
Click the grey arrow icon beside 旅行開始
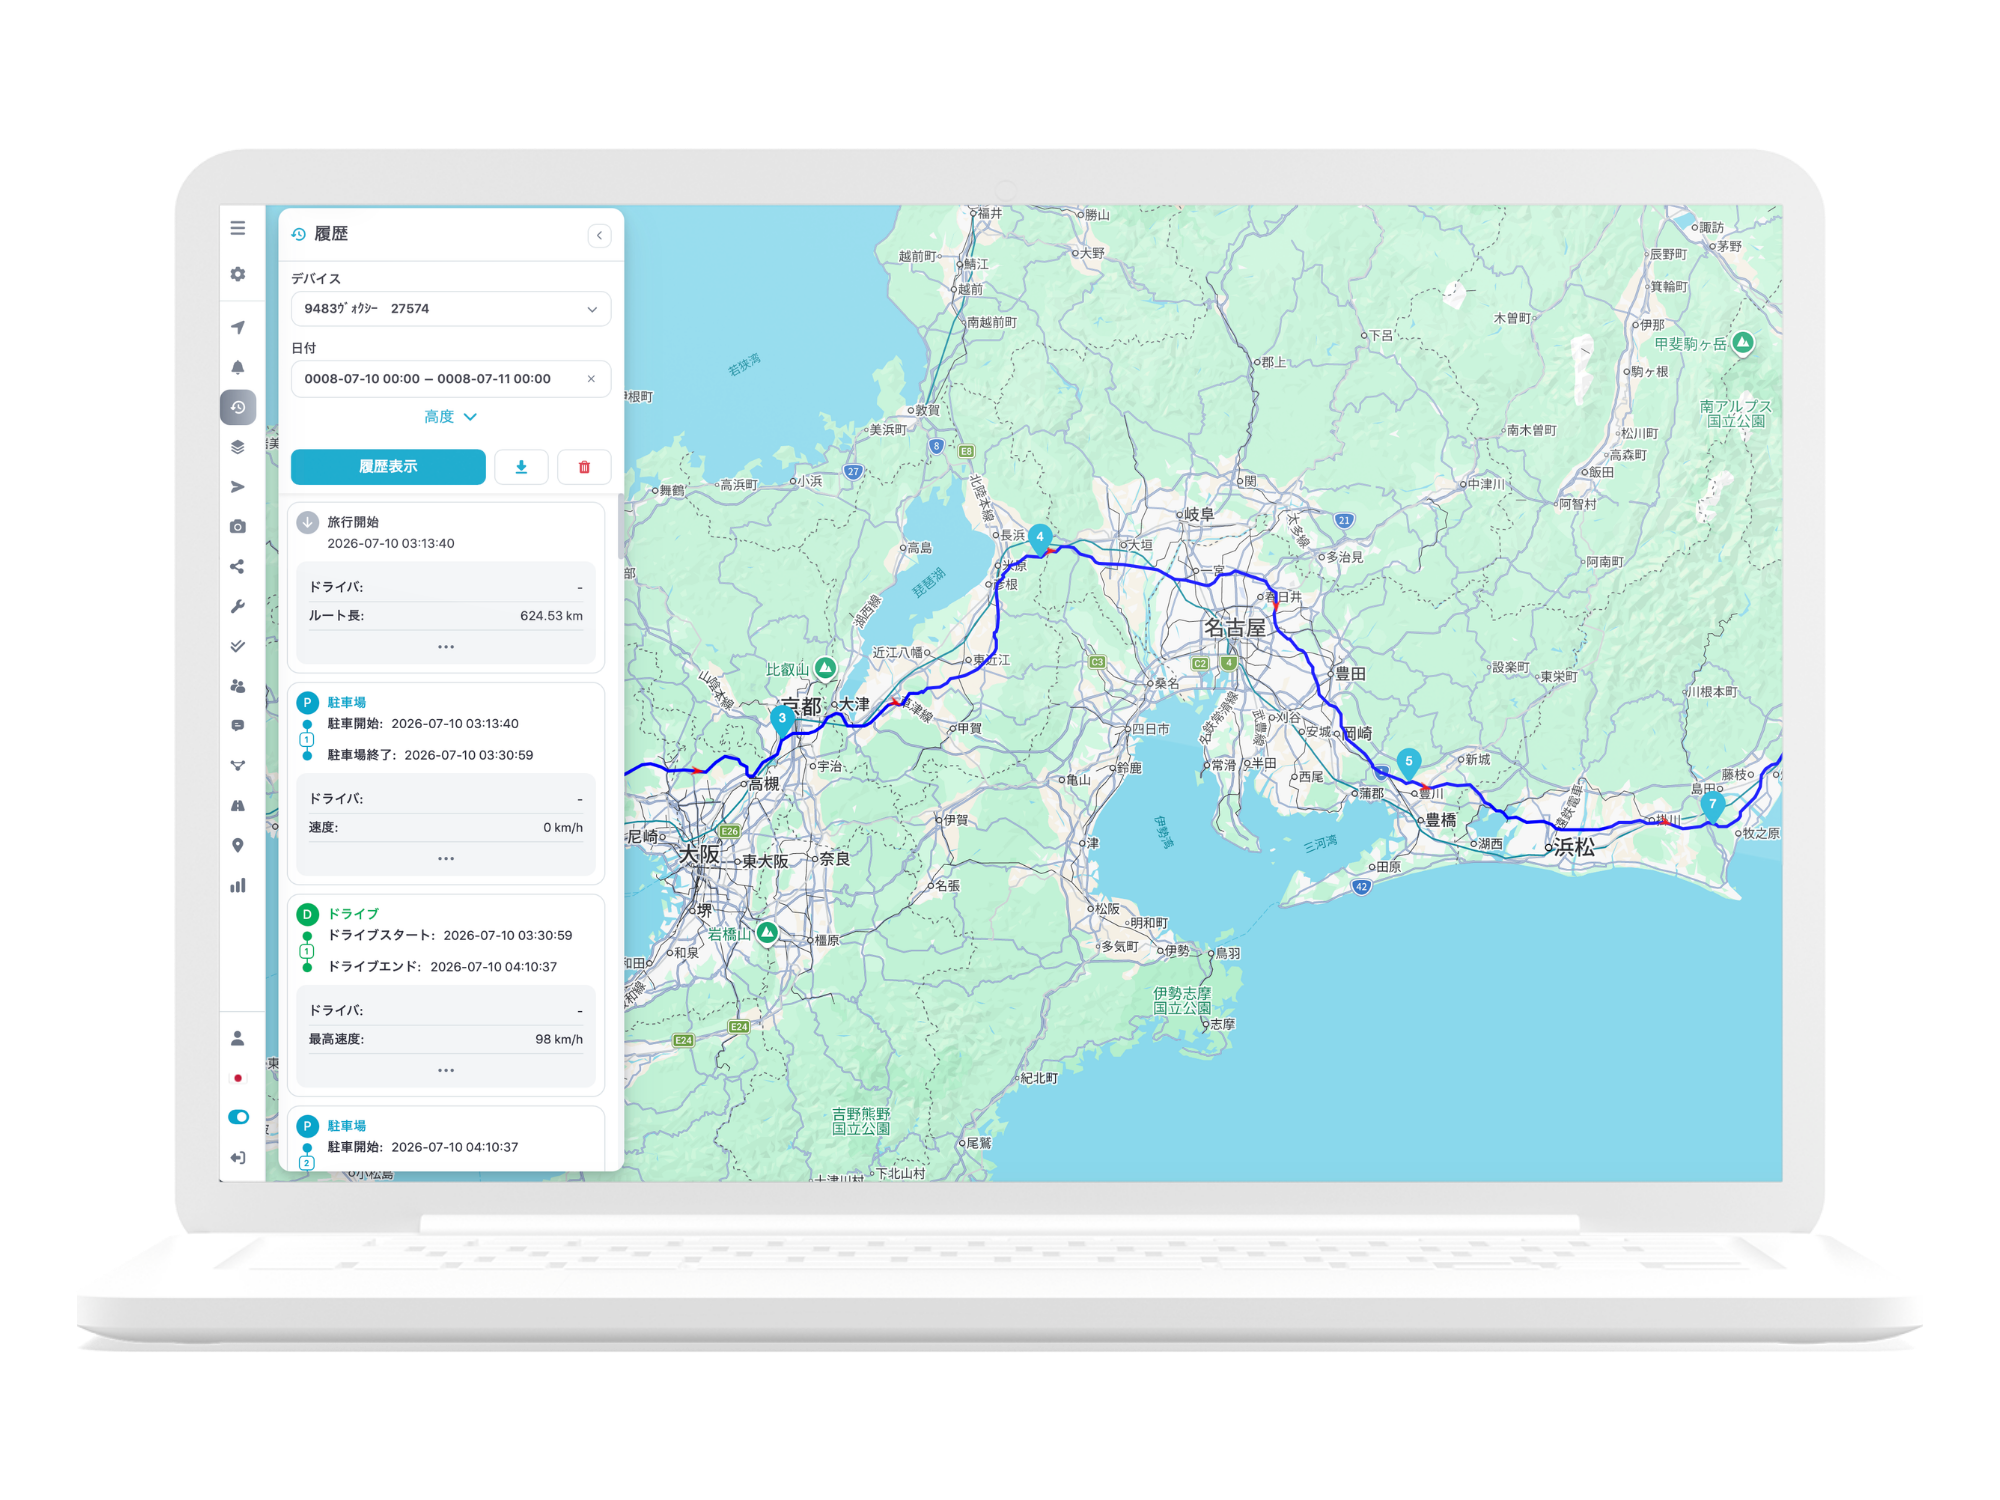308,522
